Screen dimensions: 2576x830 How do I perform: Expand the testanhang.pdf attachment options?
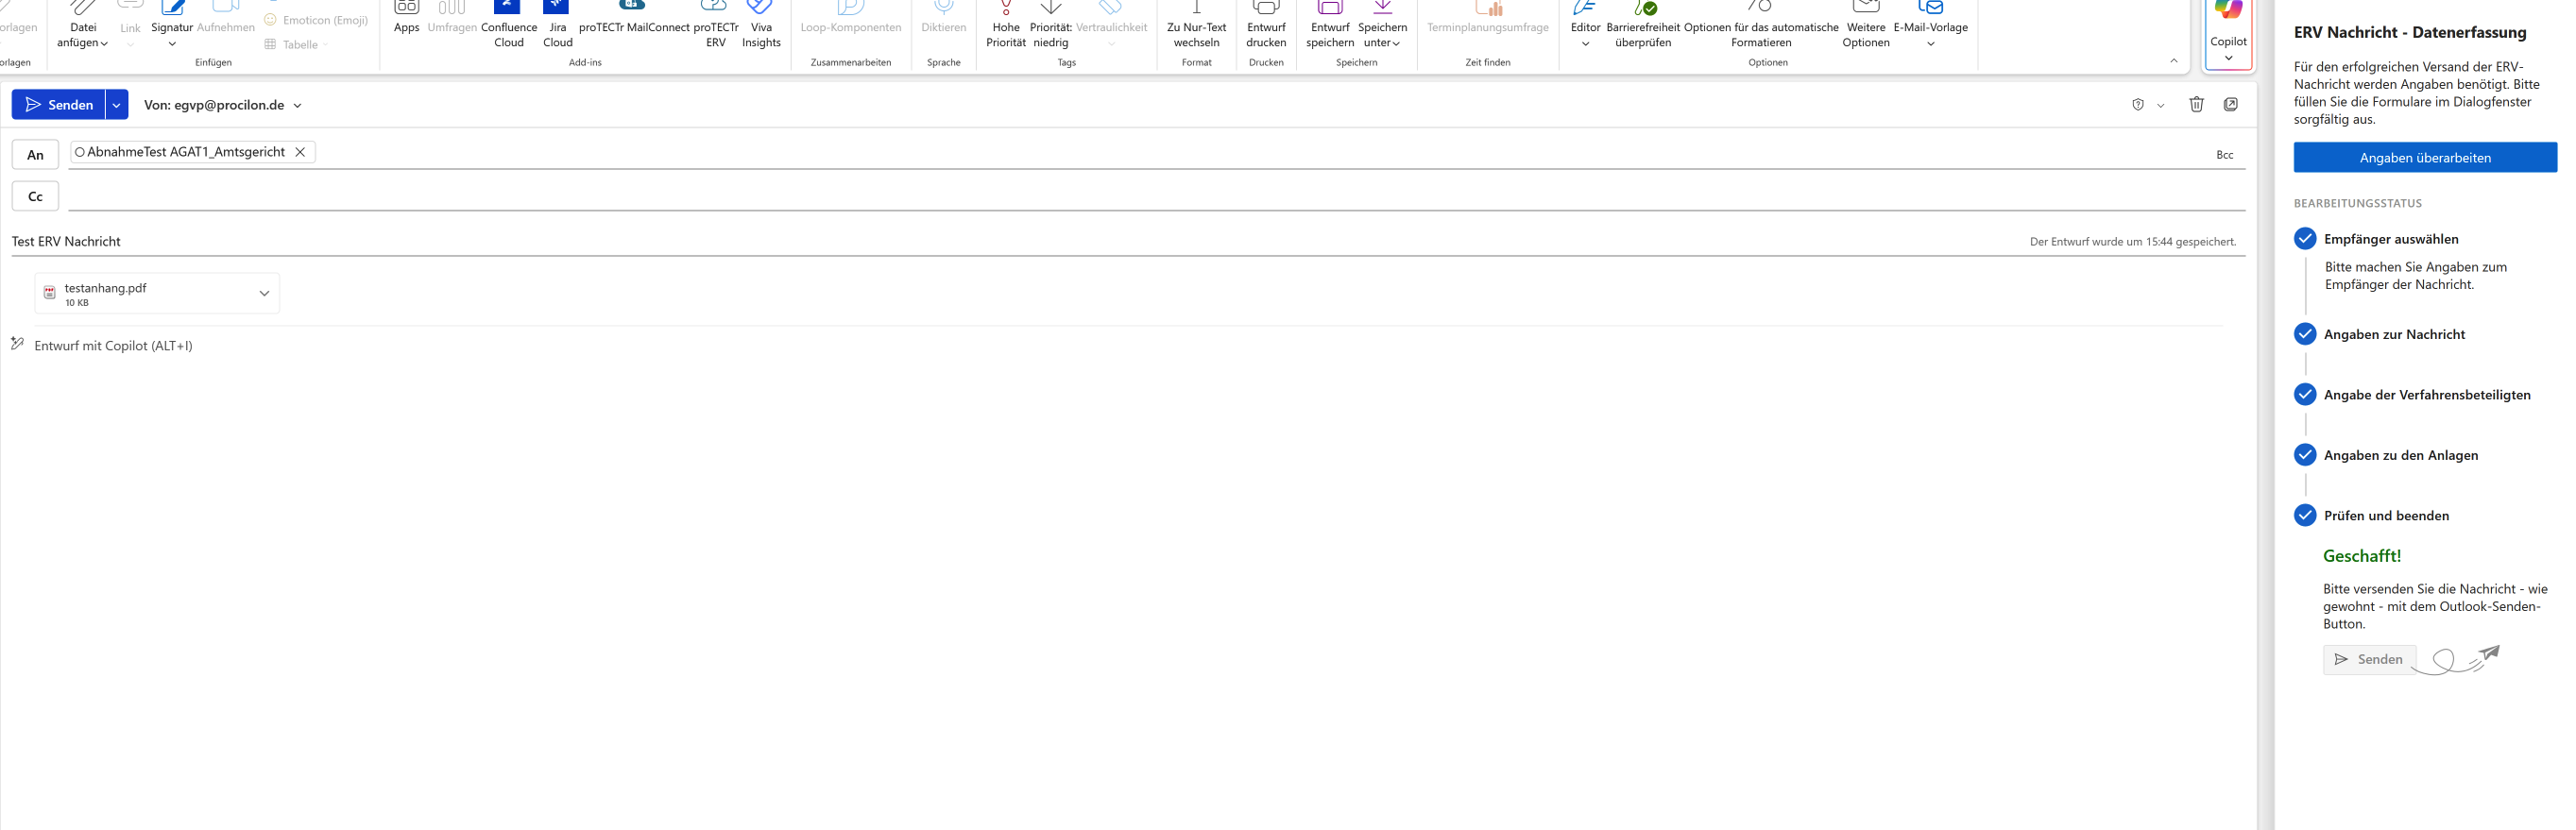click(264, 293)
